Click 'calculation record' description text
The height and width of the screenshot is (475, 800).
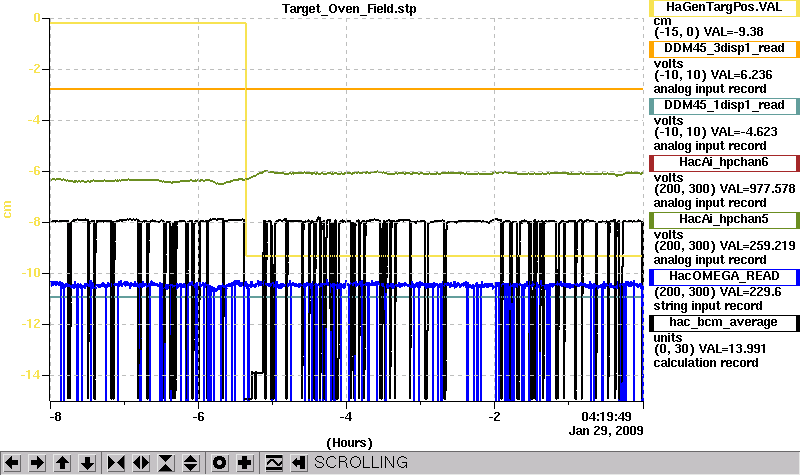click(x=706, y=363)
